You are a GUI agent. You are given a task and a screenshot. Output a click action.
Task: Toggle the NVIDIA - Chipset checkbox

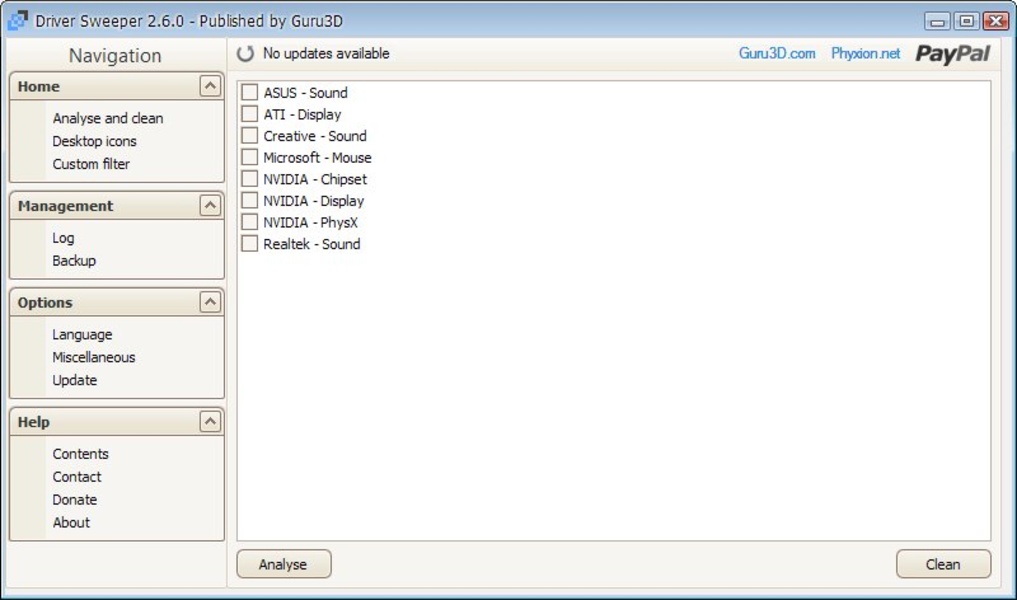pos(250,179)
